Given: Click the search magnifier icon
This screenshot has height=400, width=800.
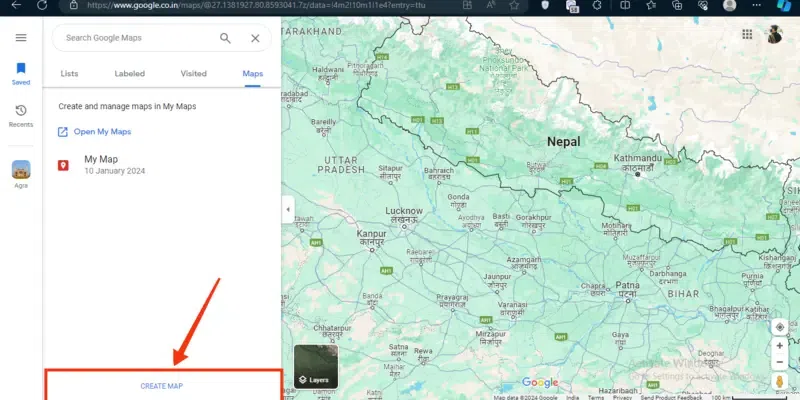Looking at the screenshot, I should (x=225, y=38).
